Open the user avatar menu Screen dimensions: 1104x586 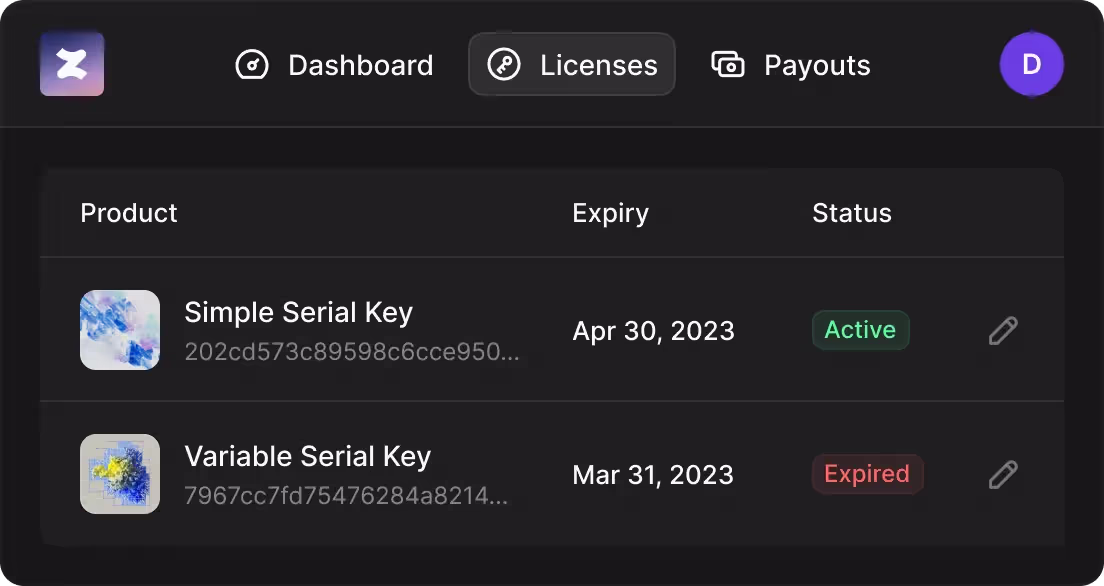tap(1031, 64)
